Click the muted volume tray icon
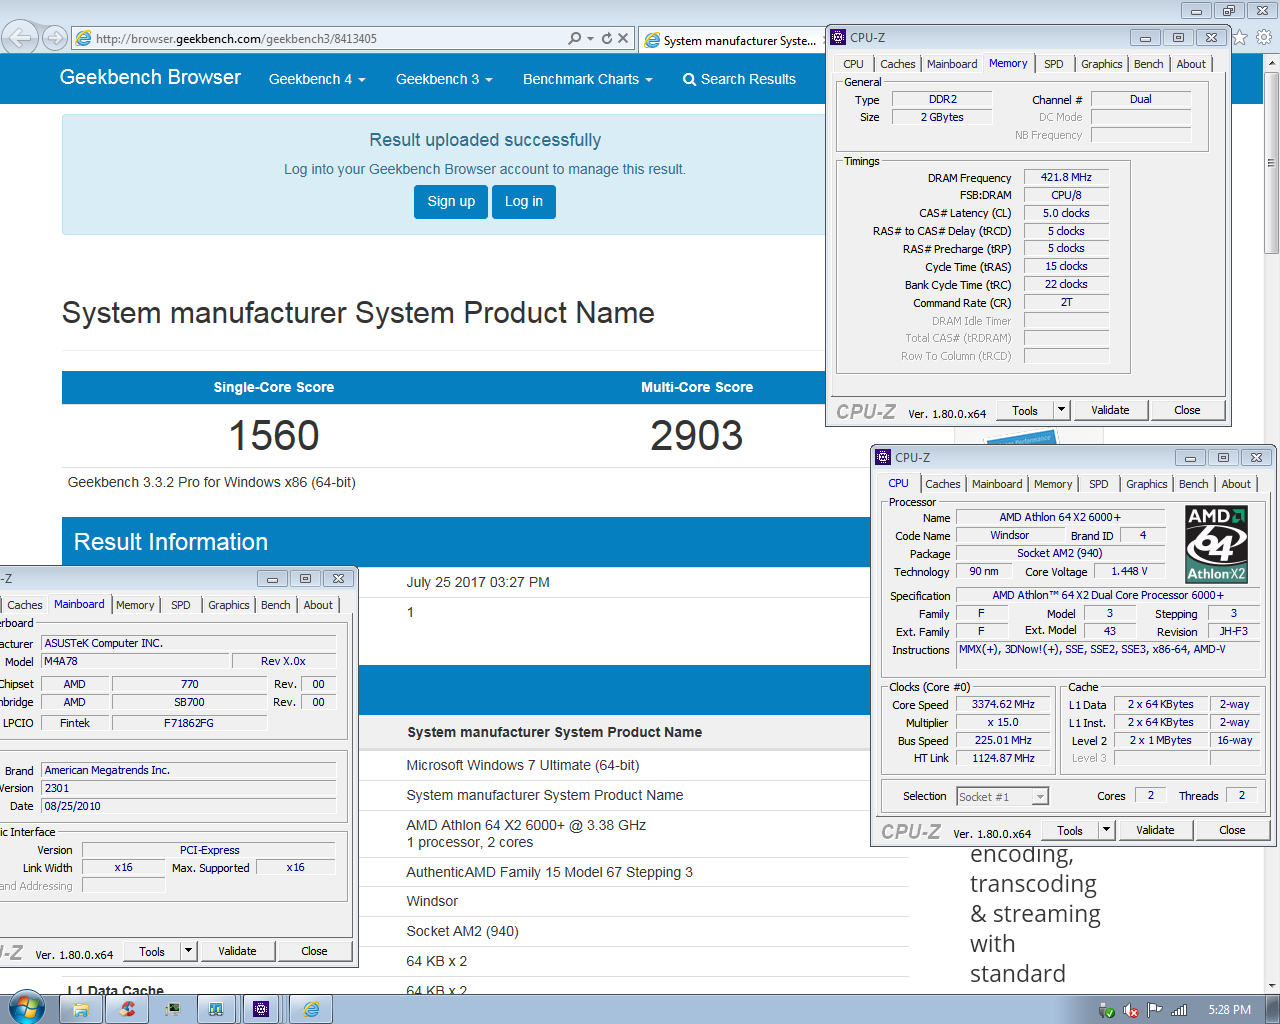This screenshot has width=1280, height=1024. coord(1131,1010)
